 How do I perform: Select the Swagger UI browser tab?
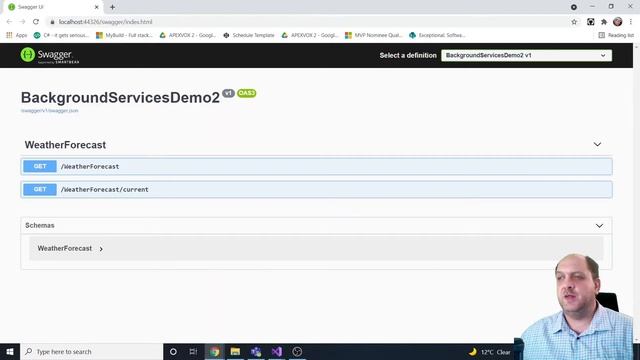(x=54, y=7)
